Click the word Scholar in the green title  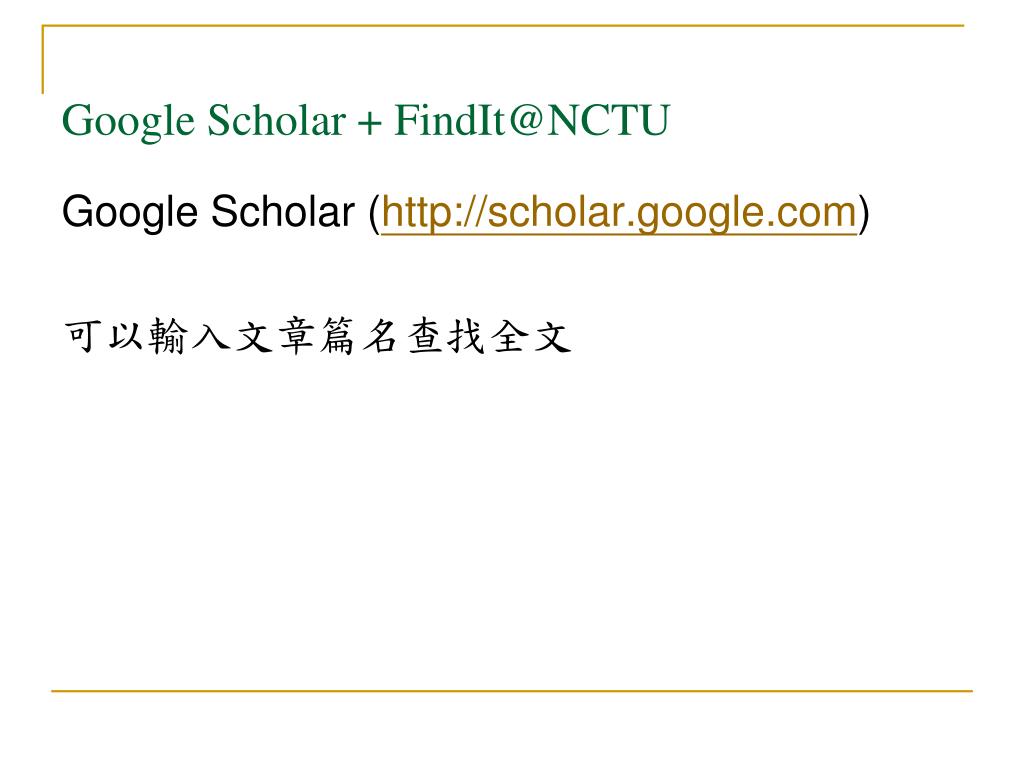point(276,120)
